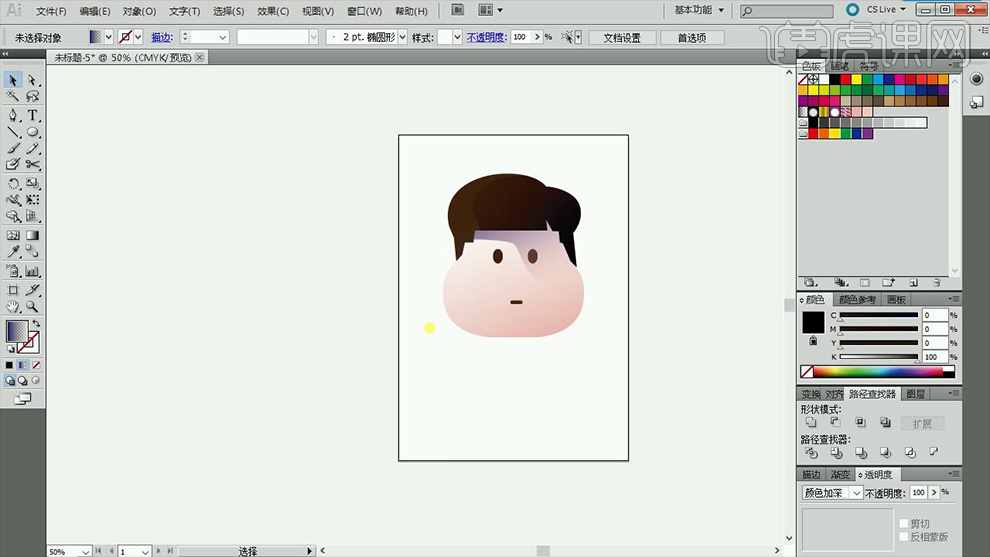The height and width of the screenshot is (557, 990).
Task: Choose the Zoom magnifier tool
Action: click(33, 307)
